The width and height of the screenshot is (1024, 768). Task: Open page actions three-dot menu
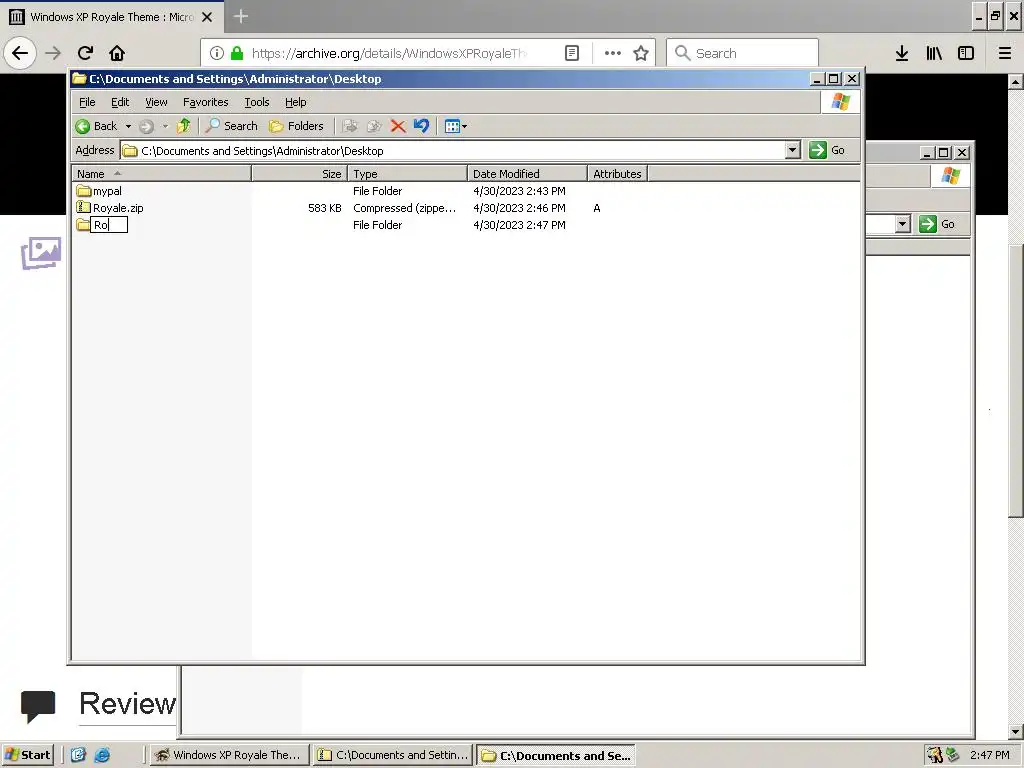(x=613, y=53)
